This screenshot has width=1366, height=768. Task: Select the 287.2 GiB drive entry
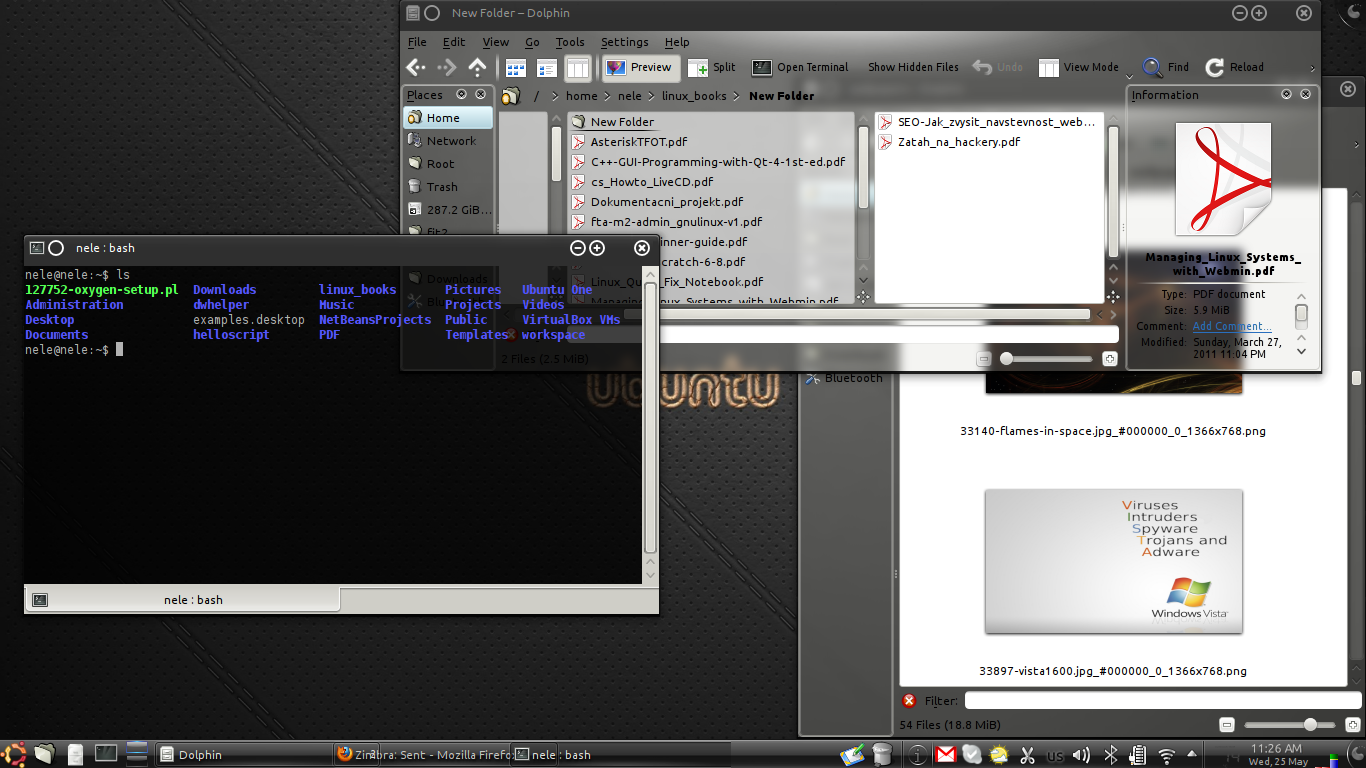pos(448,210)
